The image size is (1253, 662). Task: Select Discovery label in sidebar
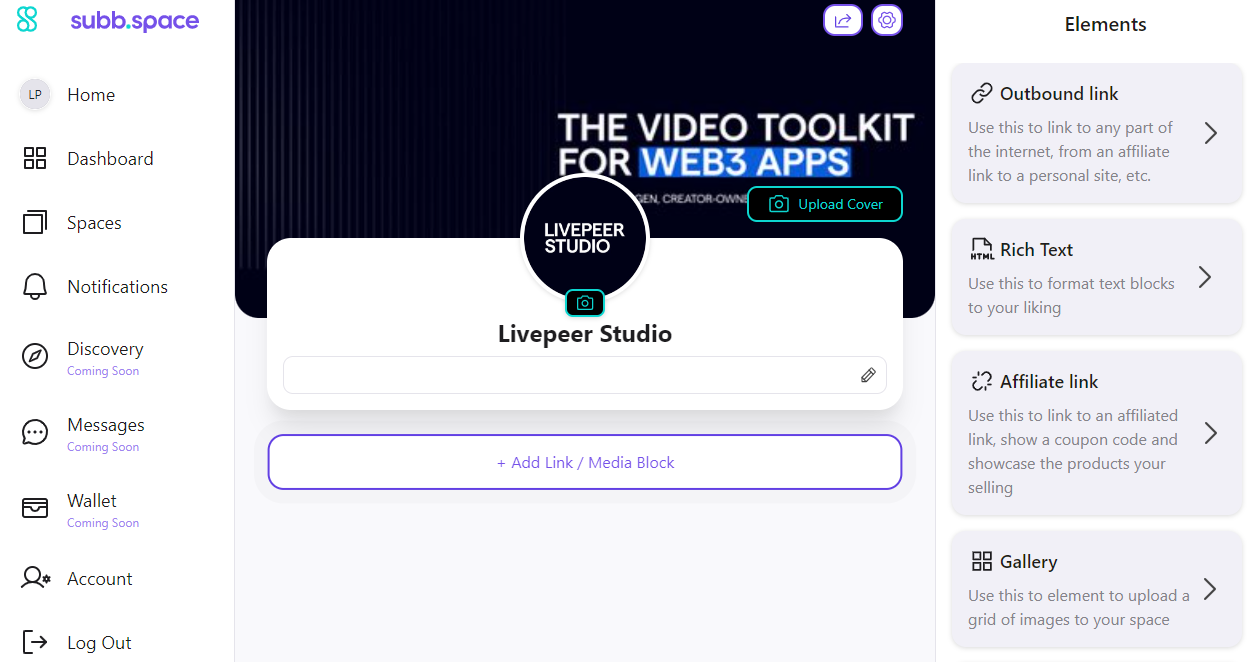click(x=105, y=349)
